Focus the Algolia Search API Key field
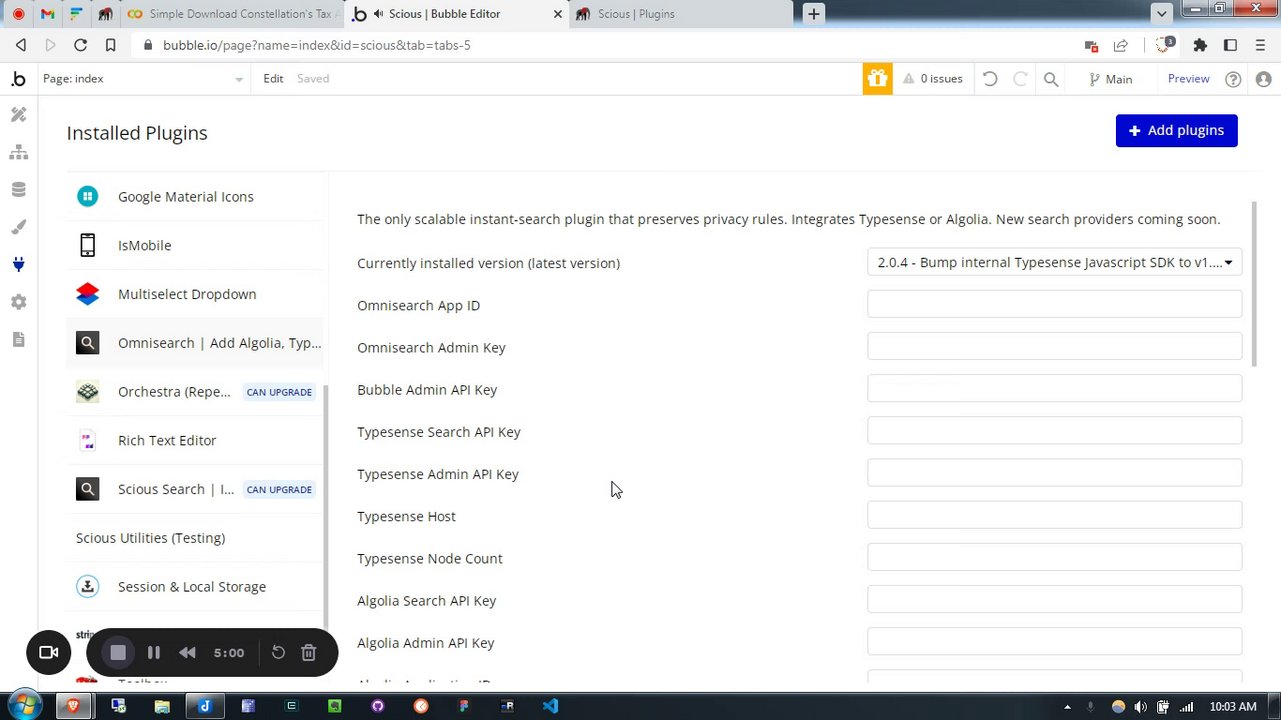This screenshot has height=720, width=1281. click(x=1054, y=600)
